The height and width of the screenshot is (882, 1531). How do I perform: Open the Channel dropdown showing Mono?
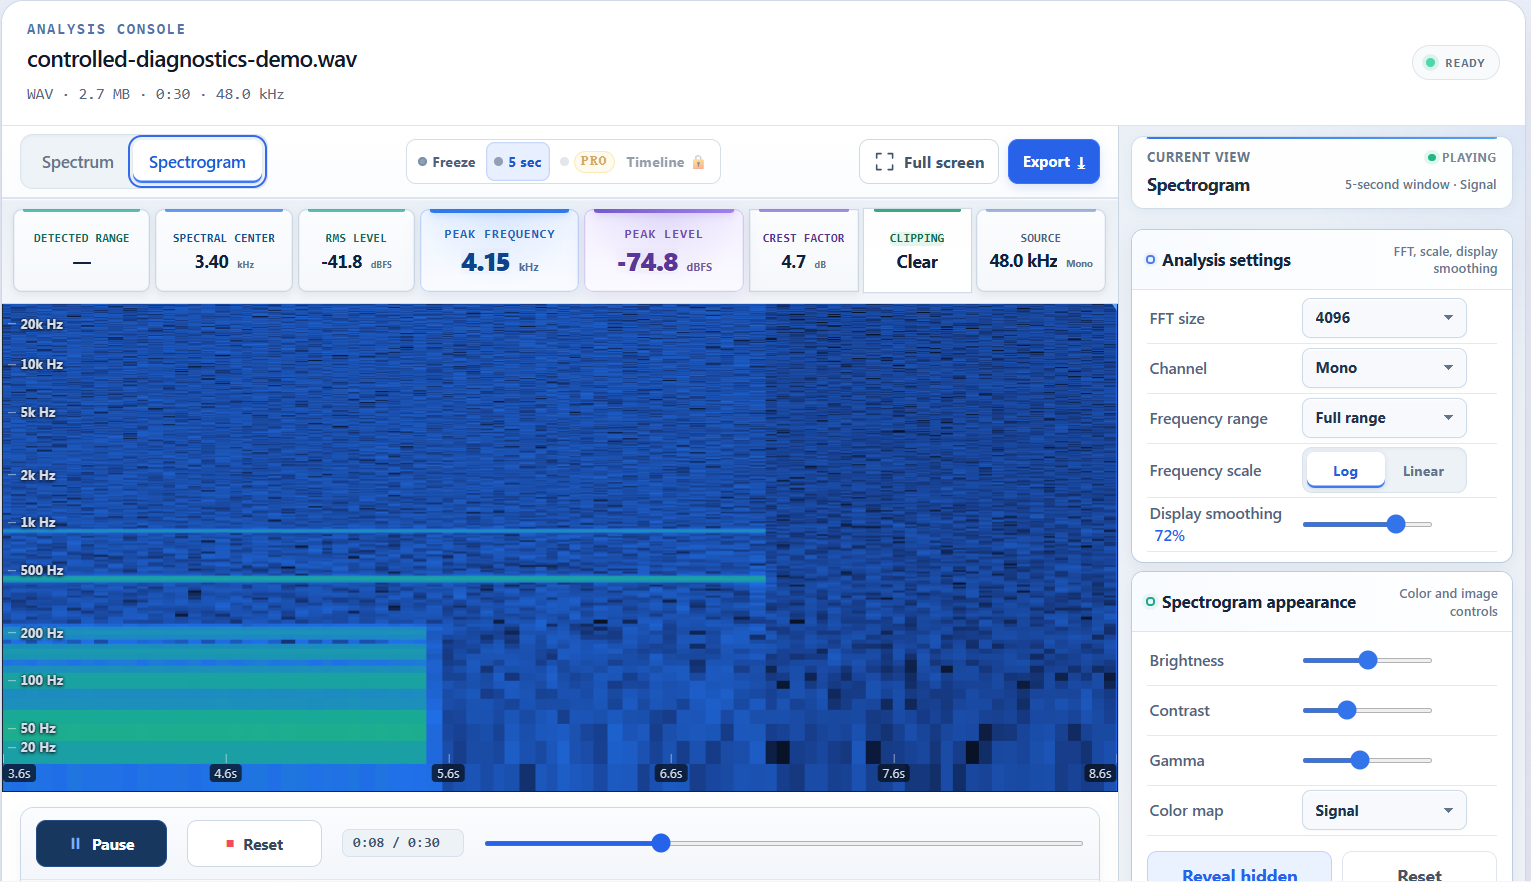1384,368
